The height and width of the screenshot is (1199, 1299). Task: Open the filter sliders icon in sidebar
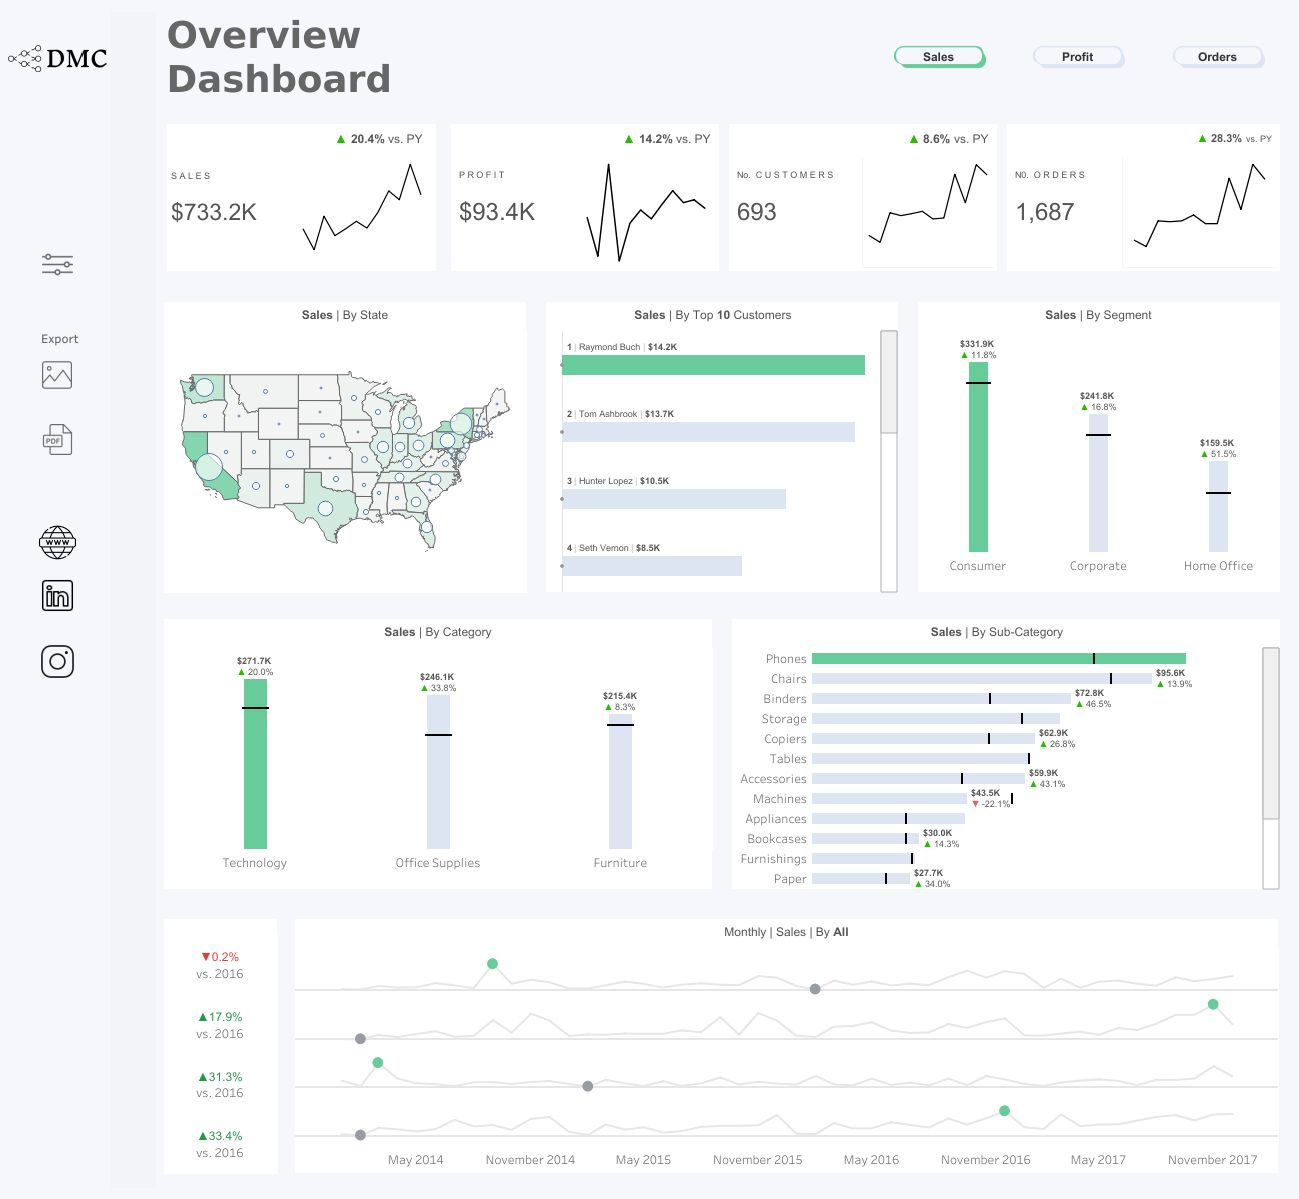tap(57, 265)
